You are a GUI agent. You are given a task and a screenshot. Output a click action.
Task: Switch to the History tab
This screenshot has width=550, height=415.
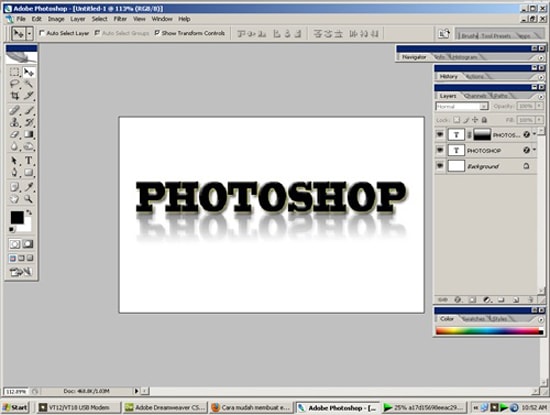[449, 76]
